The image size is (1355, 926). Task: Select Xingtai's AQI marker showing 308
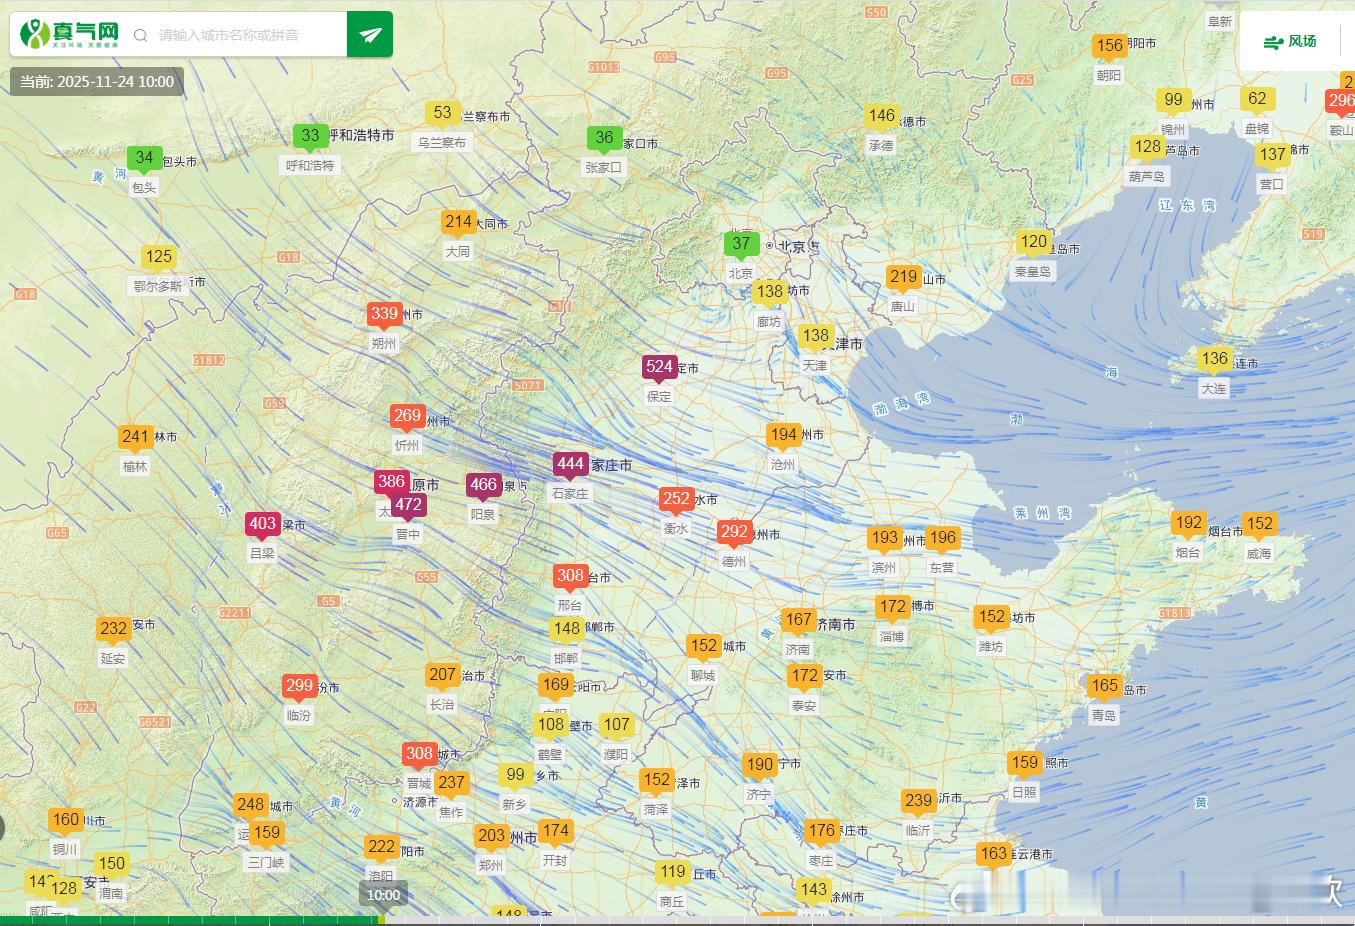coord(570,578)
